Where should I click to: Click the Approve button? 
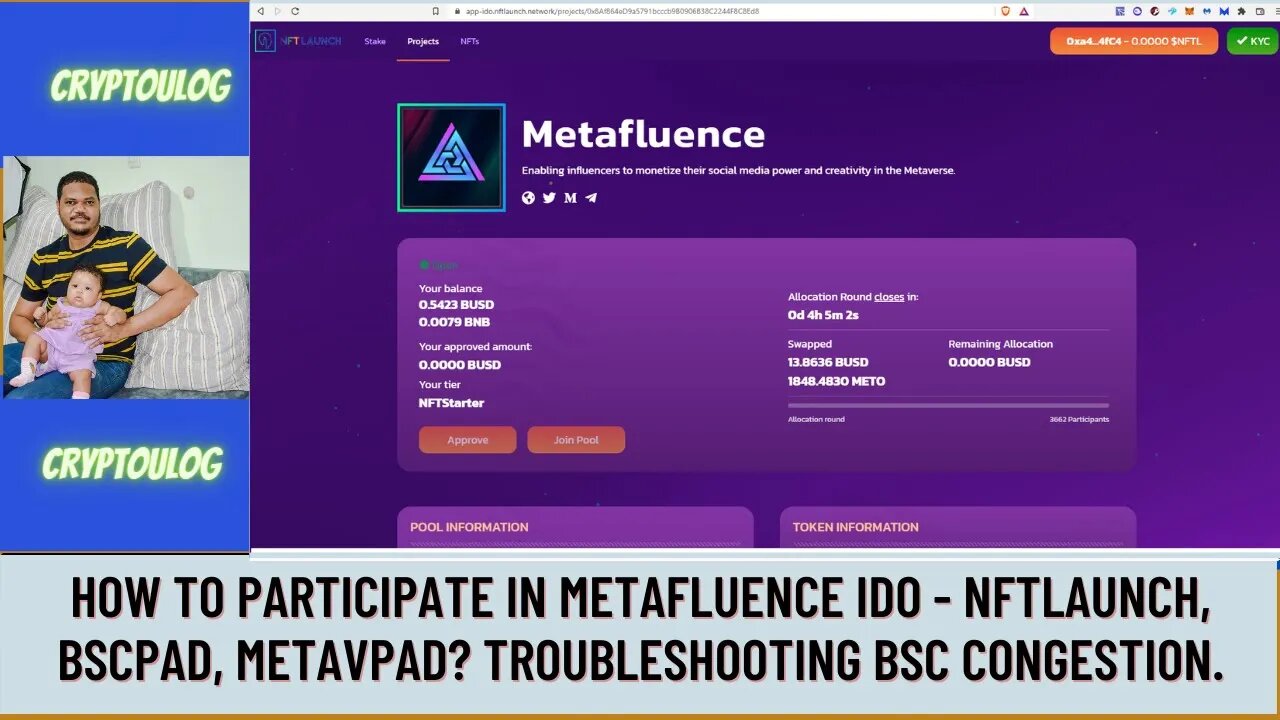pyautogui.click(x=468, y=440)
